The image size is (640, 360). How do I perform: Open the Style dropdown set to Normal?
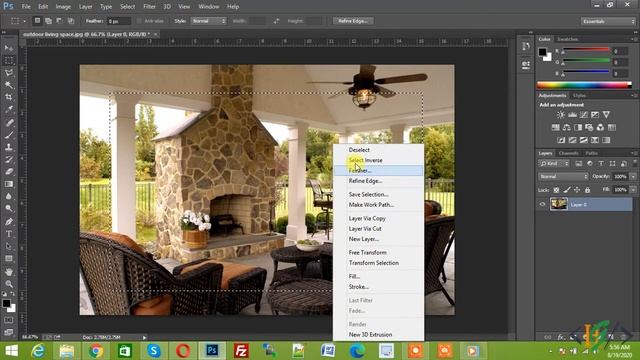[208, 21]
